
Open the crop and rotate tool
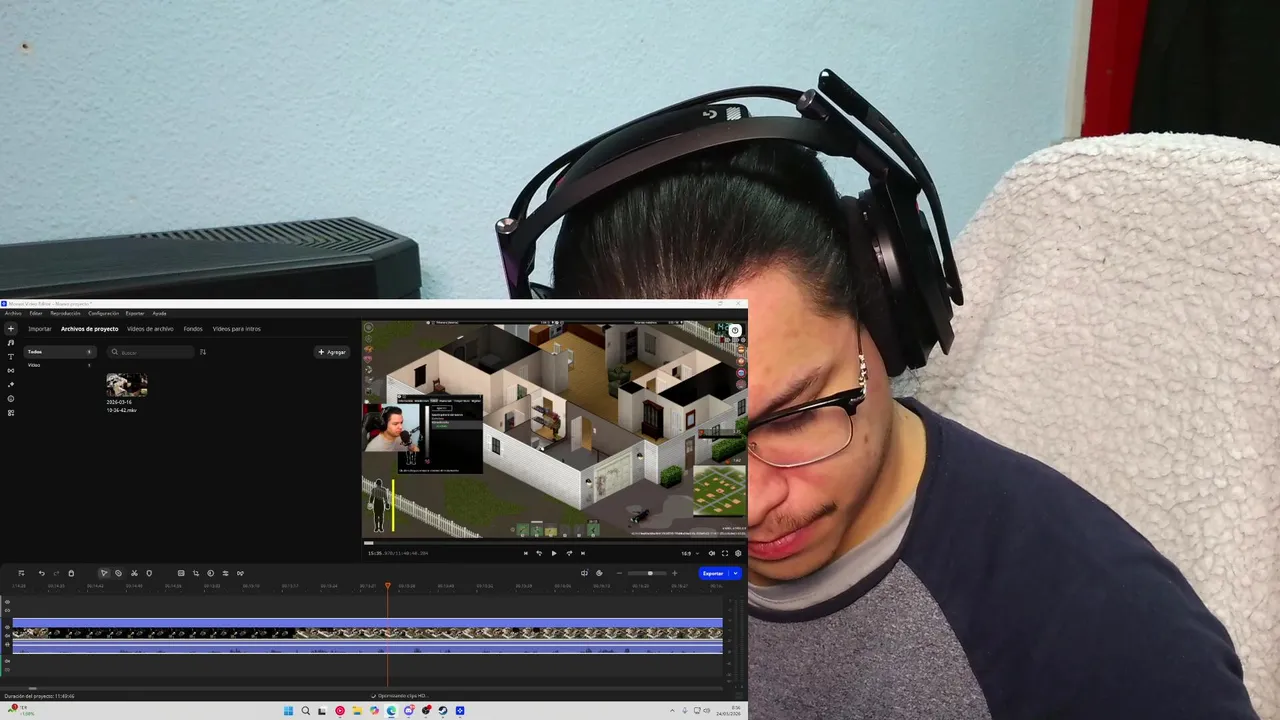pyautogui.click(x=196, y=573)
